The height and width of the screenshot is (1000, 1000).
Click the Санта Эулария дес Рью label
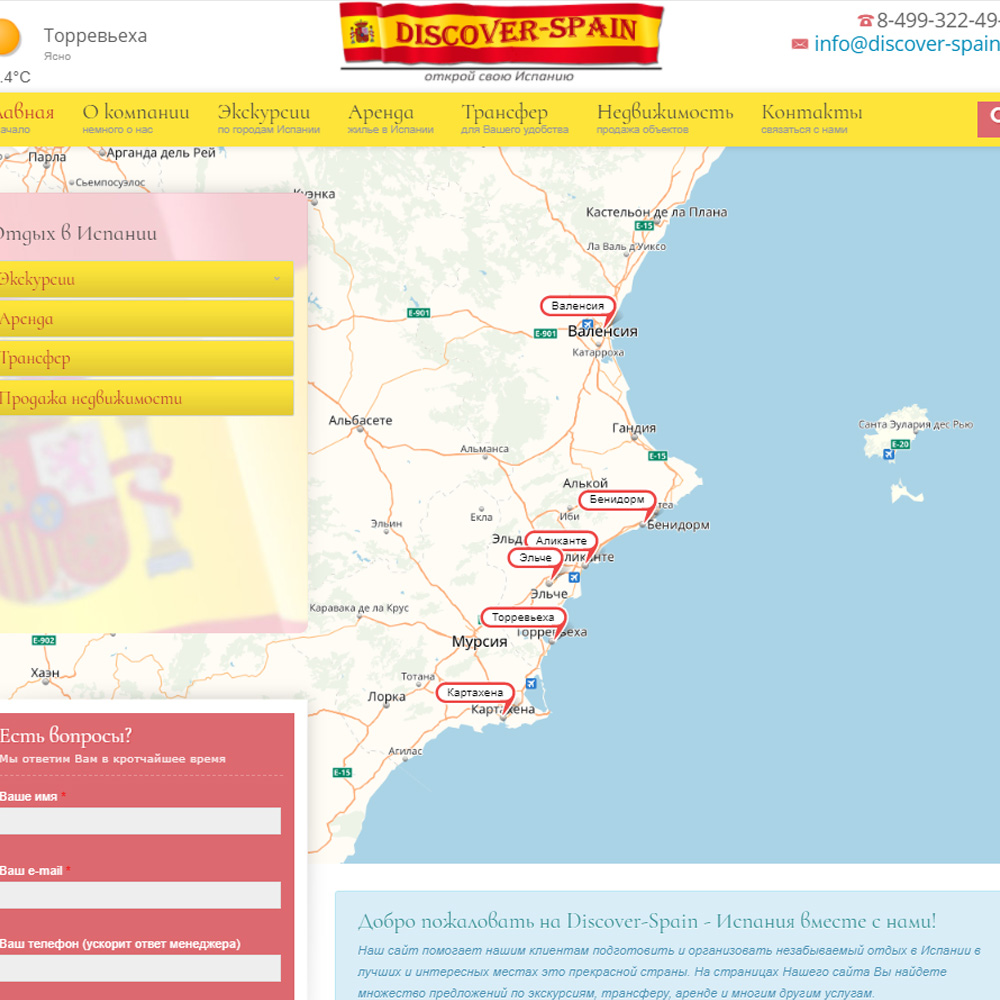915,425
